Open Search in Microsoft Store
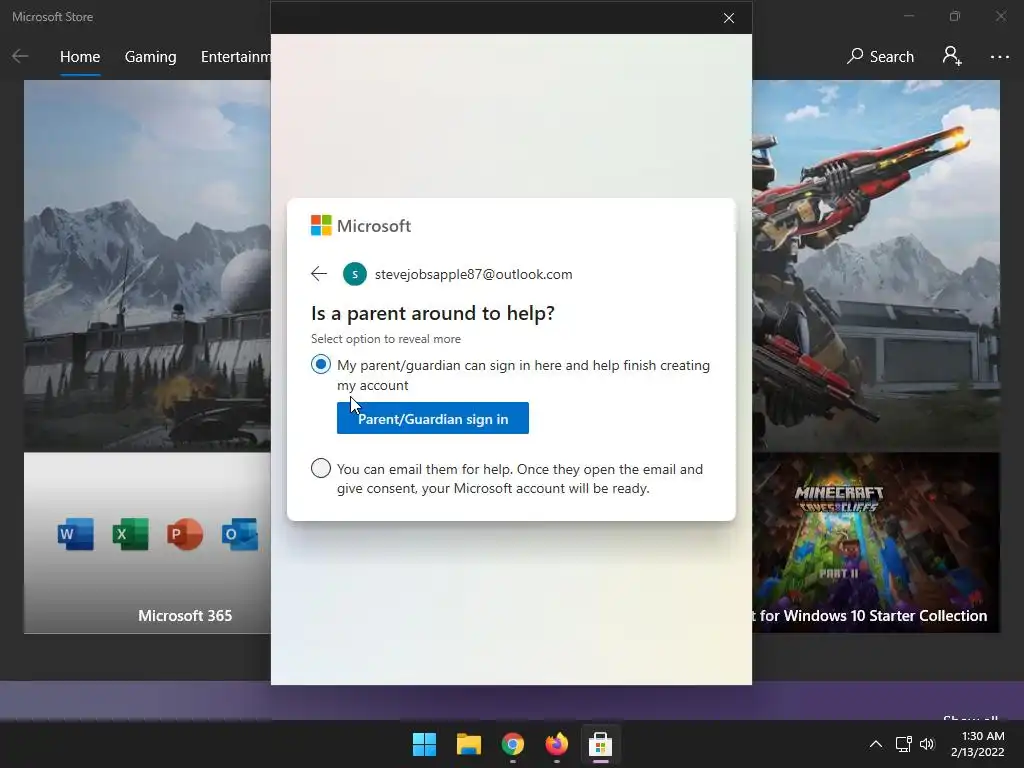The height and width of the screenshot is (768, 1024). (x=880, y=57)
